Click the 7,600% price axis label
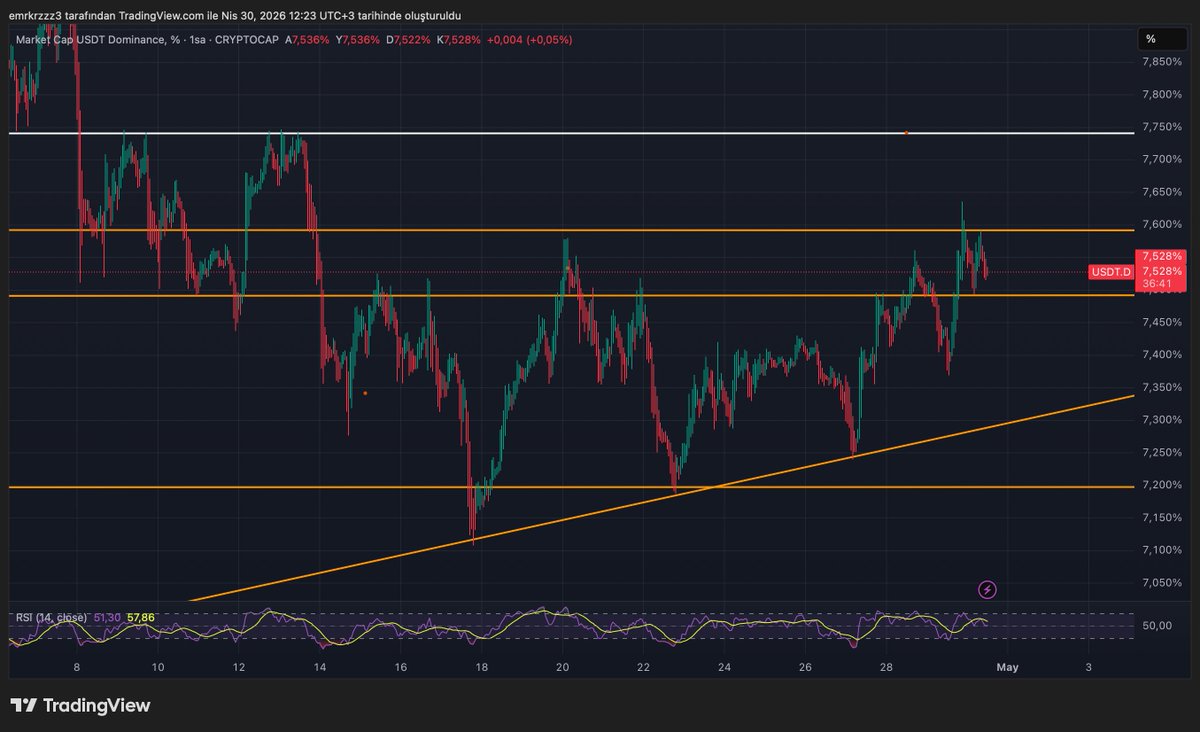1200x732 pixels. [1162, 224]
